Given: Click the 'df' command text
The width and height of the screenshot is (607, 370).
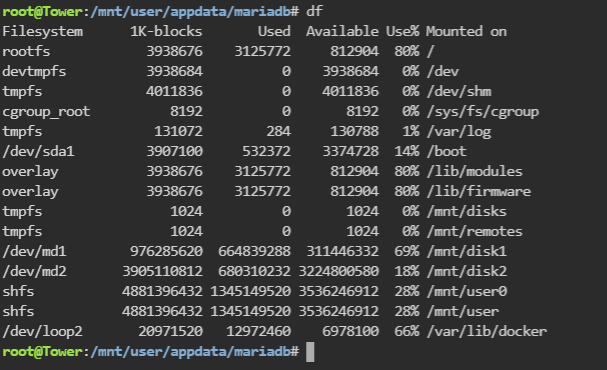Looking at the screenshot, I should [314, 11].
